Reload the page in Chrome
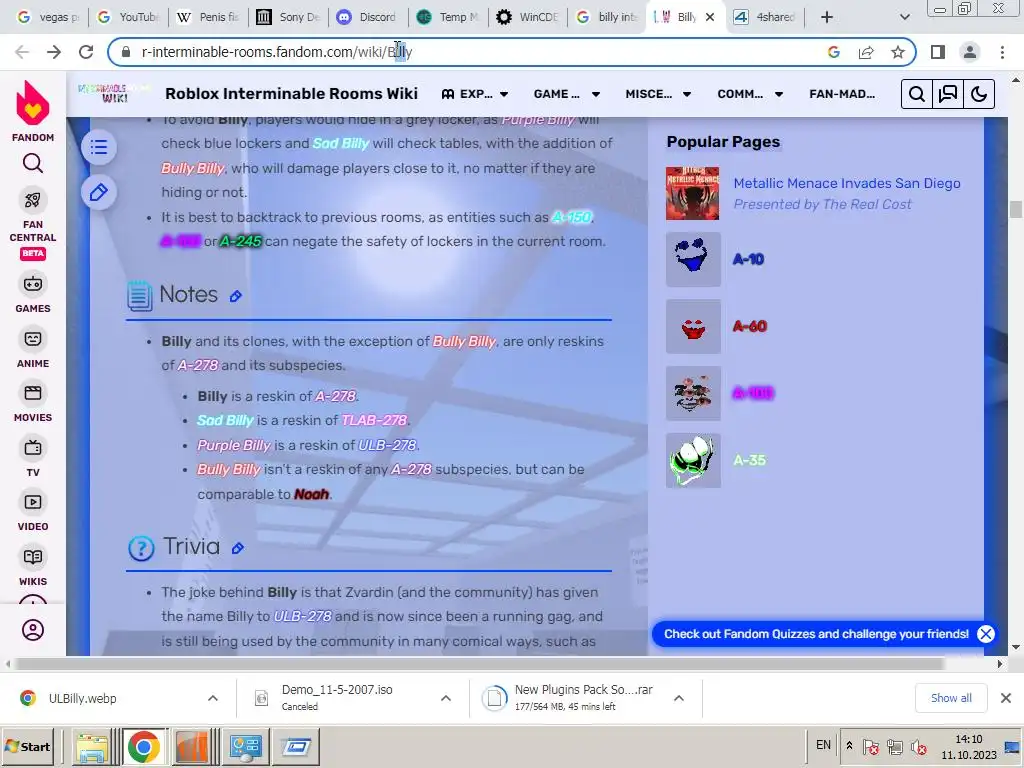 (86, 52)
